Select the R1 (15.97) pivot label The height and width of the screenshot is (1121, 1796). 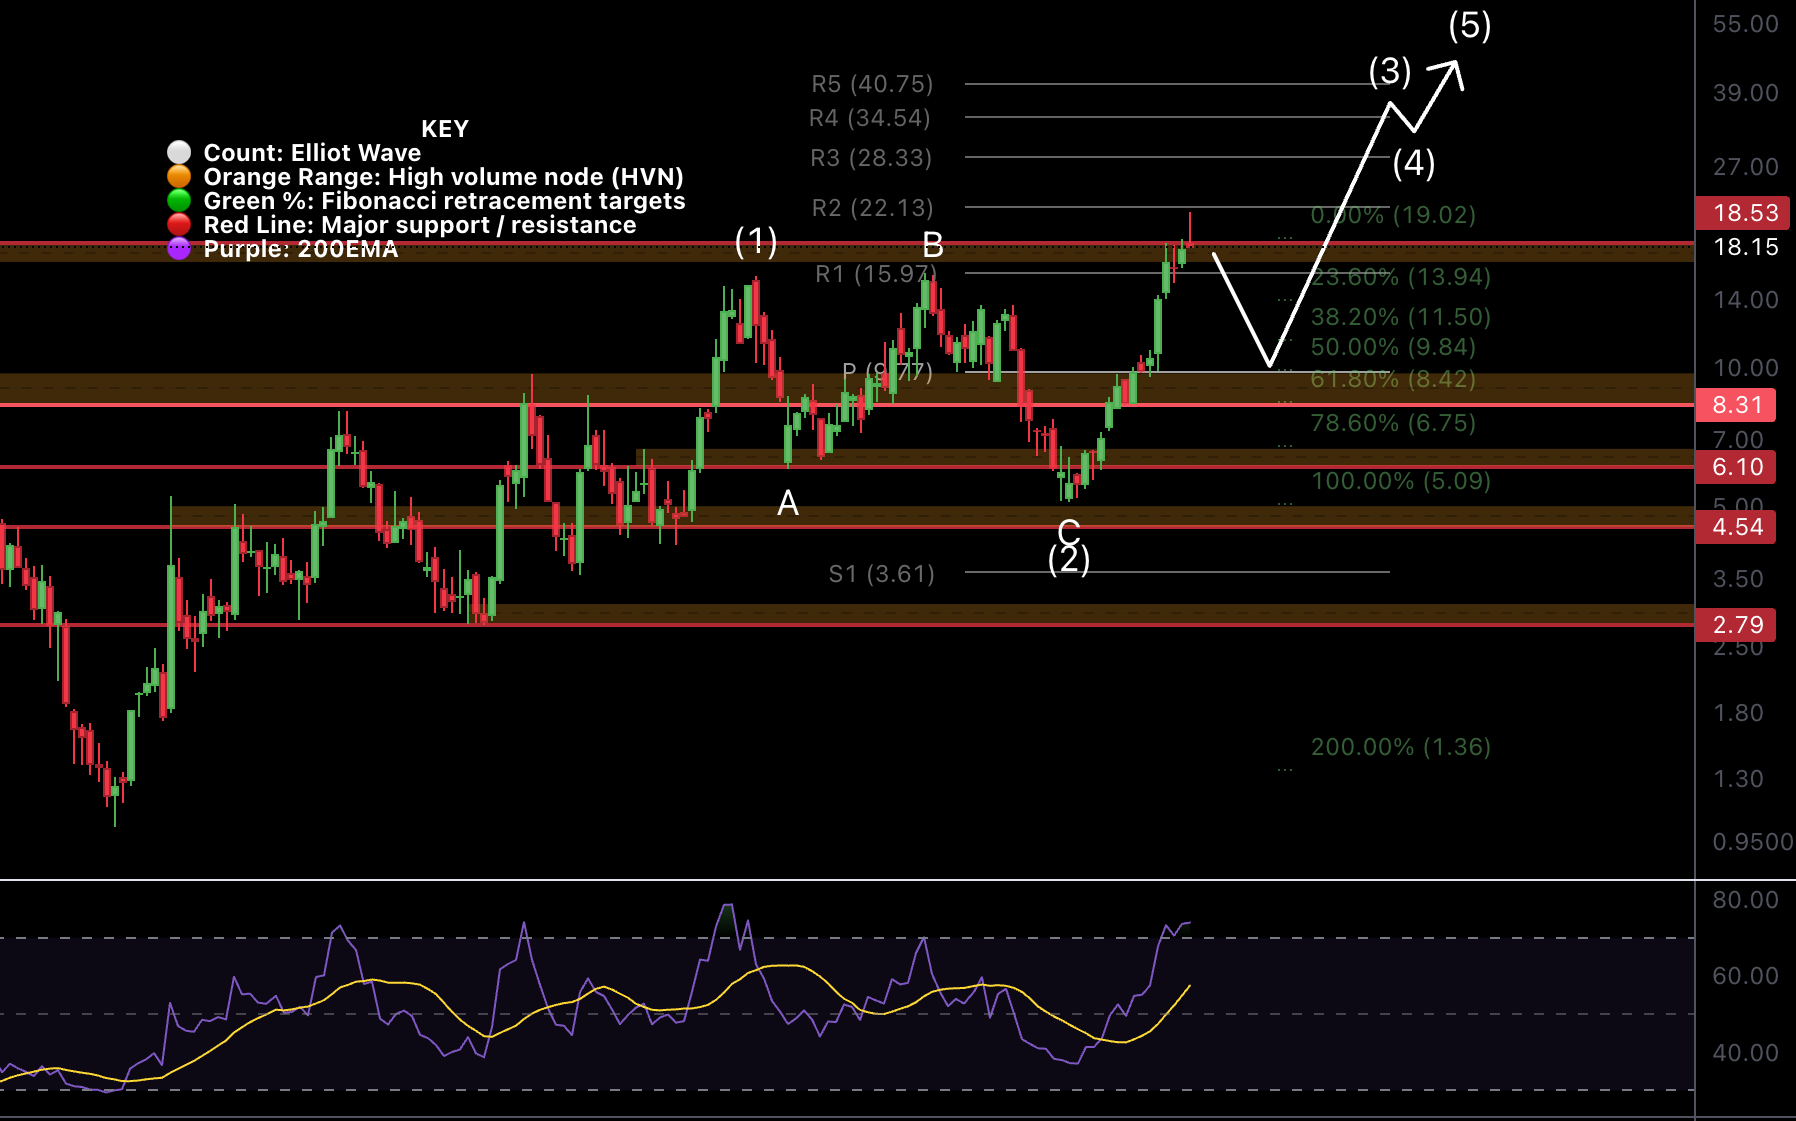876,274
